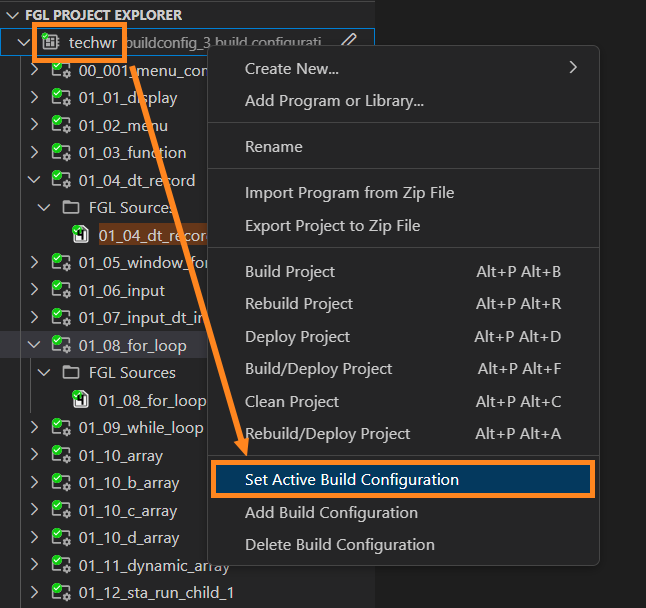The height and width of the screenshot is (608, 646).
Task: Select Rebuild Project from the context menu
Action: [299, 304]
